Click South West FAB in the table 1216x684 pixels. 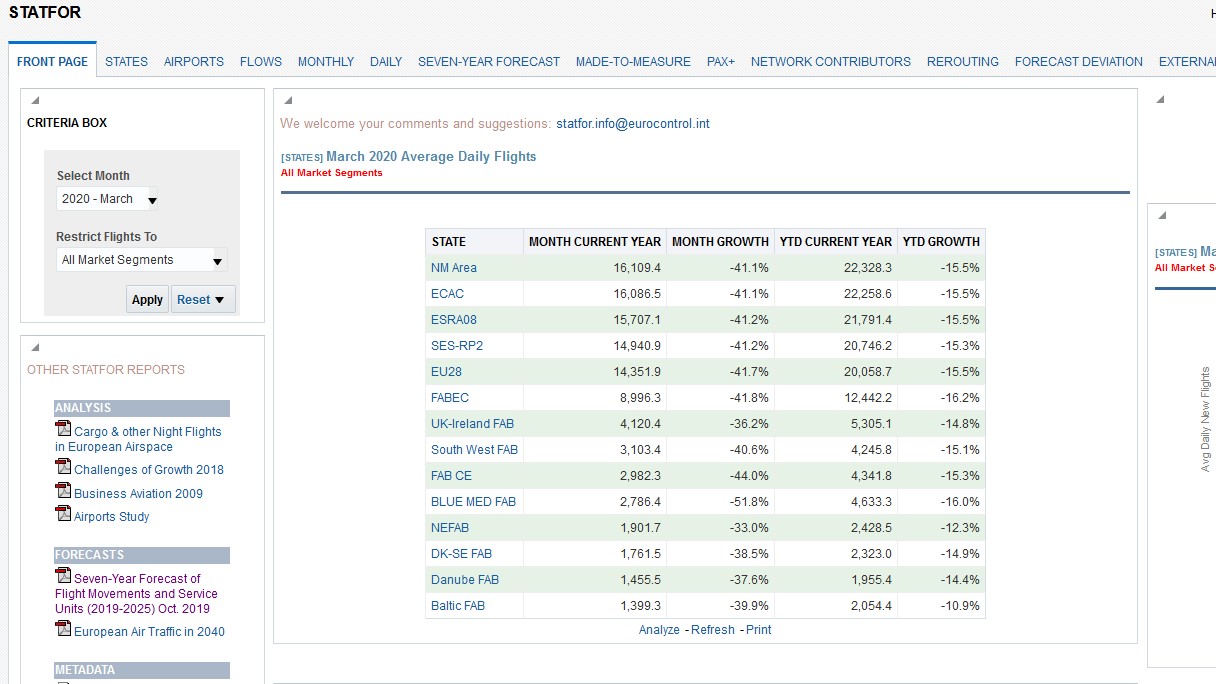(475, 450)
